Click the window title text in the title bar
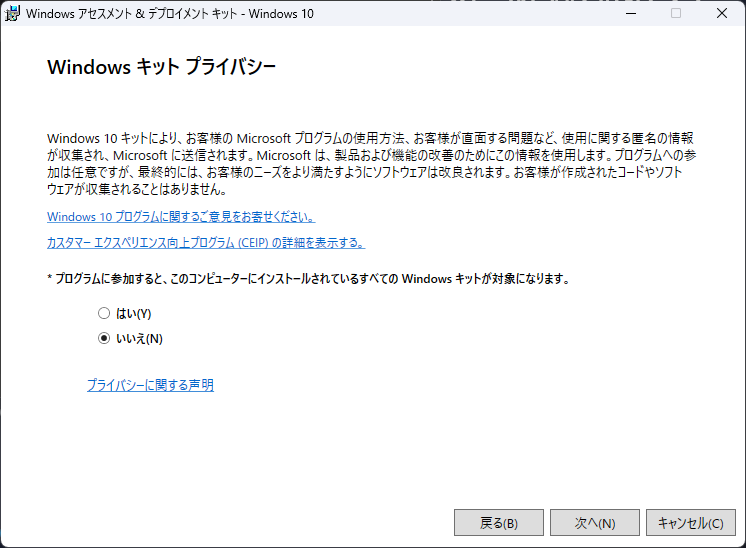 (x=170, y=14)
